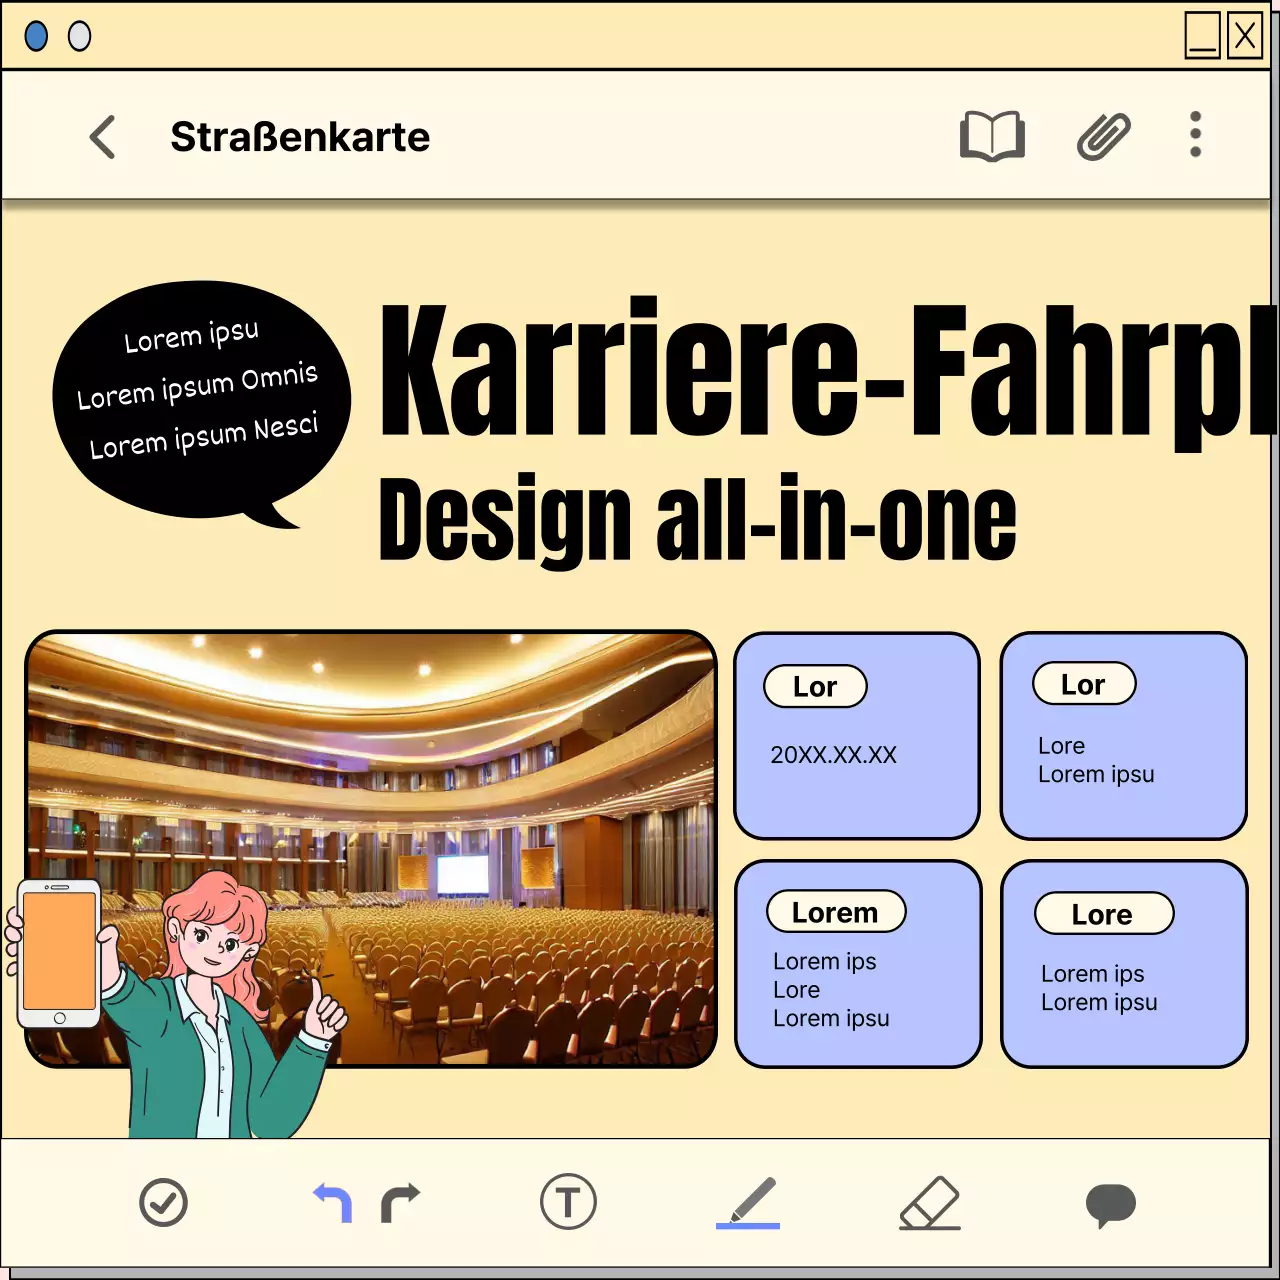Navigate back with the left chevron arrow
Image resolution: width=1280 pixels, height=1280 pixels.
[x=103, y=137]
